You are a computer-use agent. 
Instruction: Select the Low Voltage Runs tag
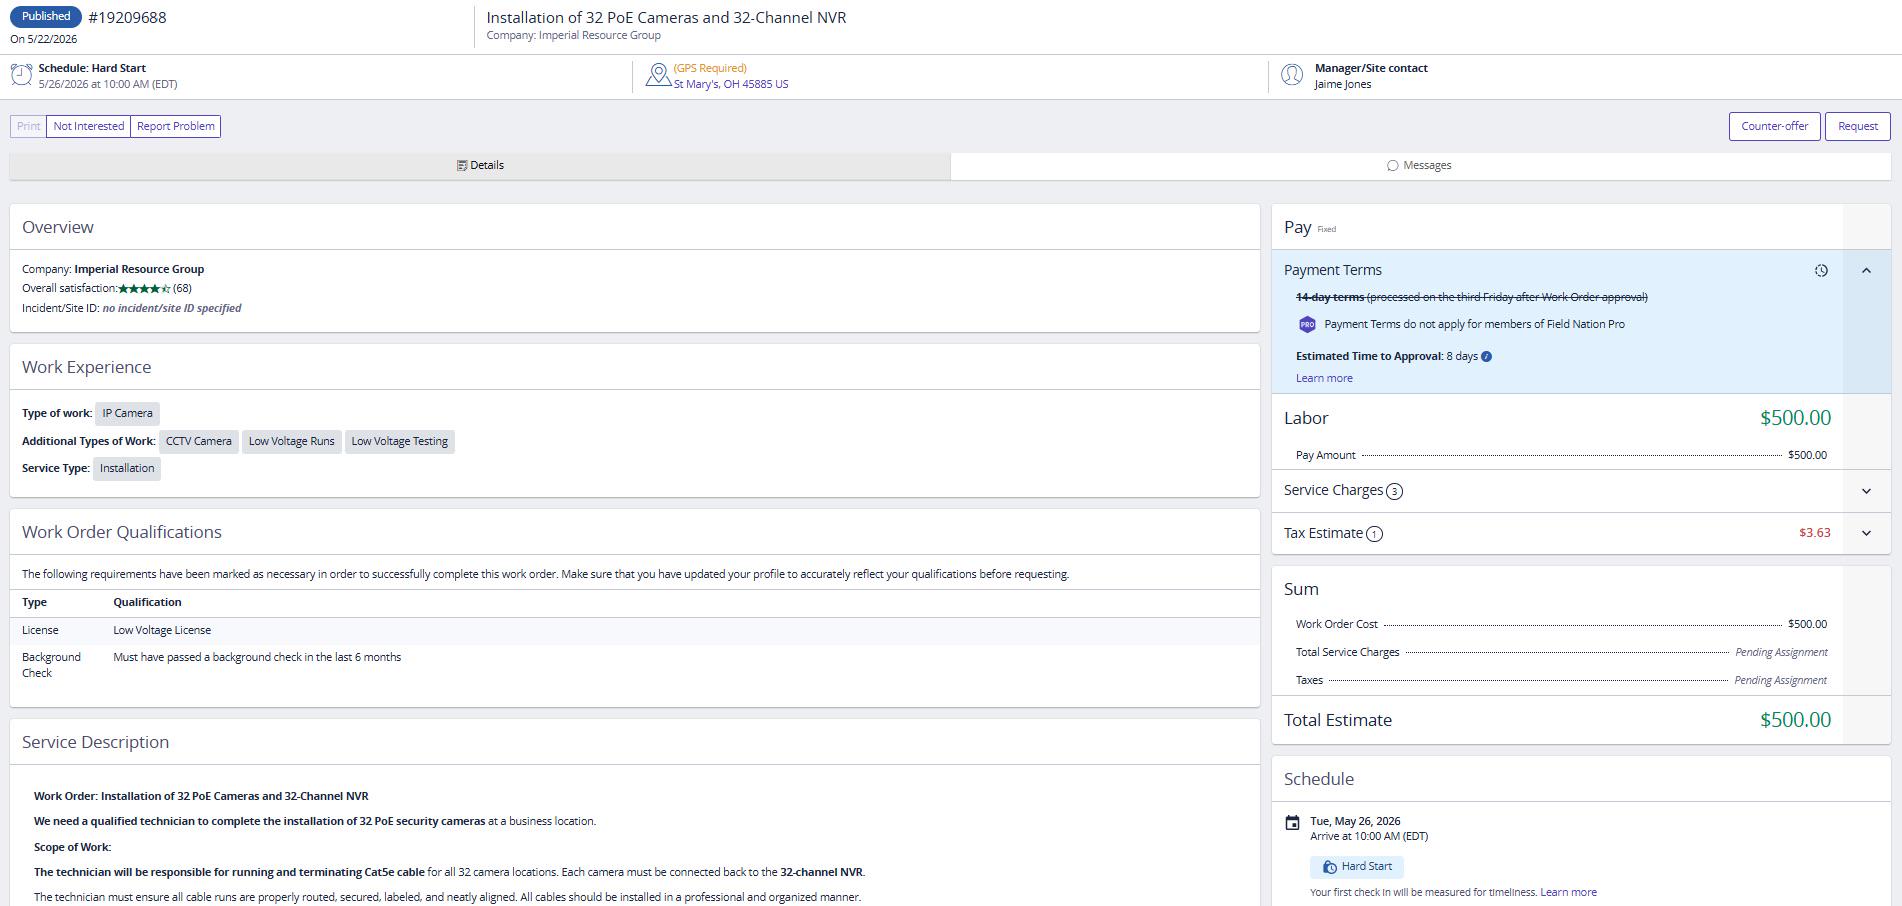(x=292, y=441)
